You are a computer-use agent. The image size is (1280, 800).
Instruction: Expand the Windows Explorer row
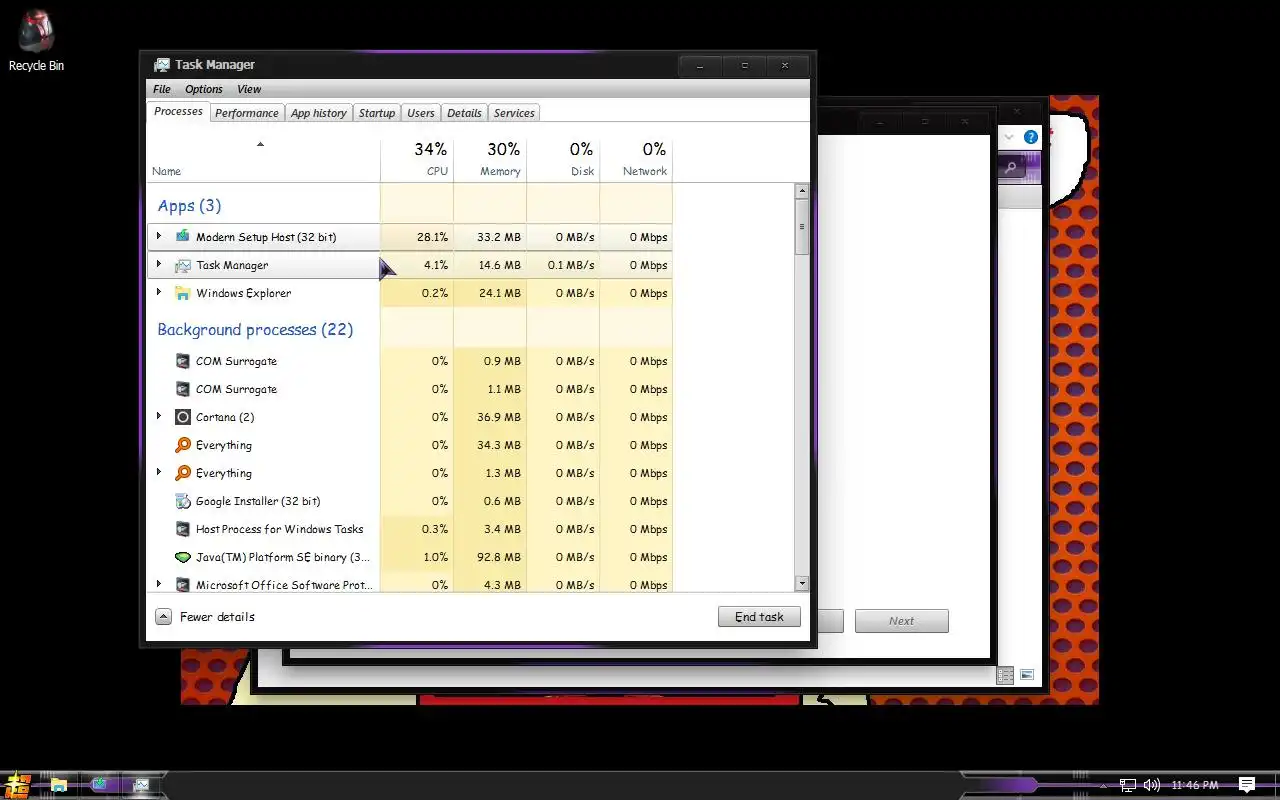click(159, 293)
